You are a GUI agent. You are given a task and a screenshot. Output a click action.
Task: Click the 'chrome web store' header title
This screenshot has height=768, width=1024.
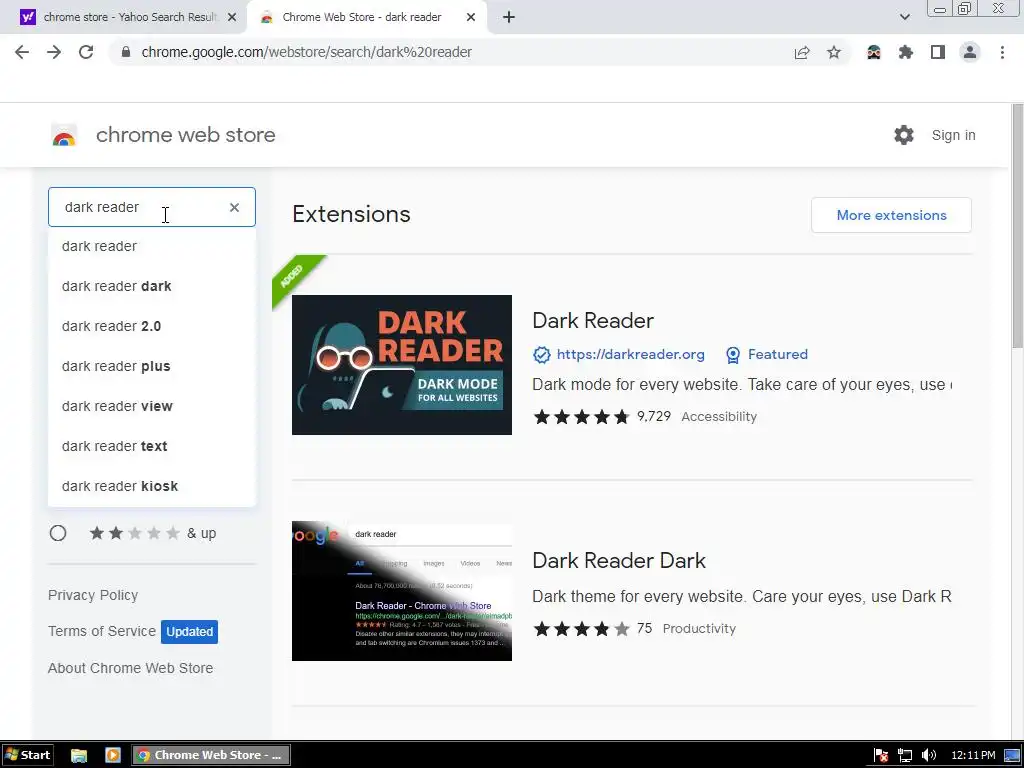(185, 135)
